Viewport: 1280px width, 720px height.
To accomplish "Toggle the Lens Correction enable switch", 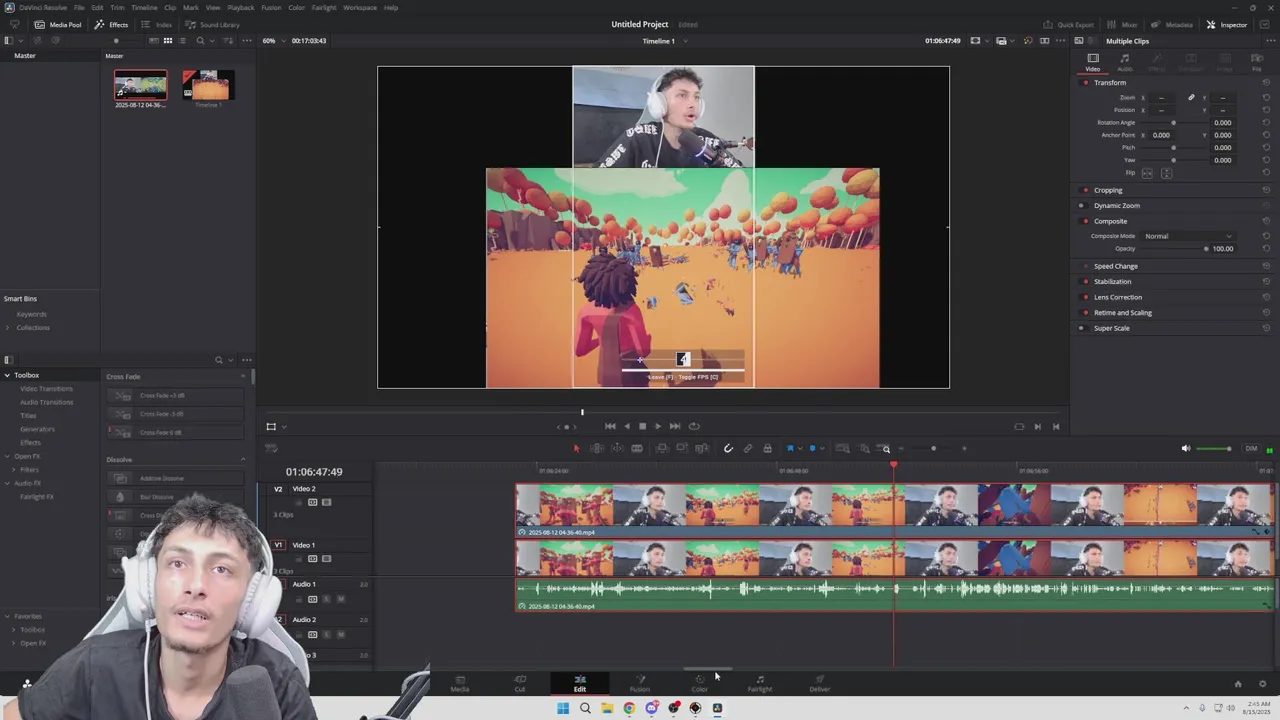I will point(1085,297).
